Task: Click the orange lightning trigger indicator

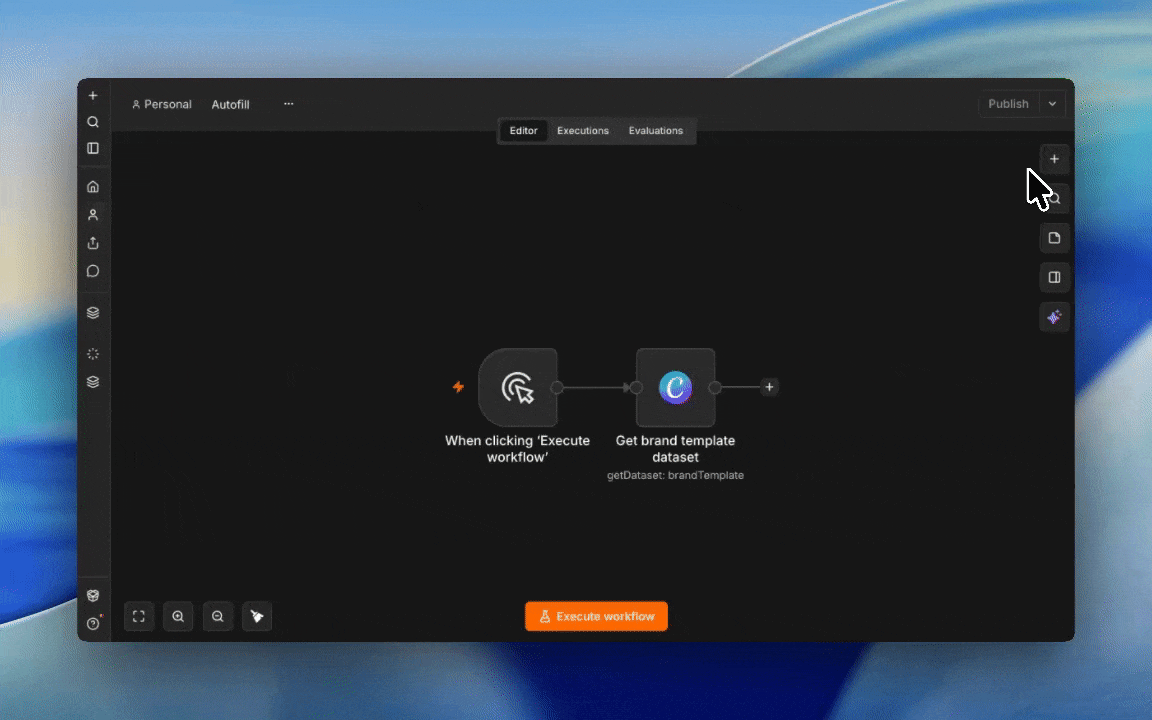Action: pyautogui.click(x=458, y=386)
